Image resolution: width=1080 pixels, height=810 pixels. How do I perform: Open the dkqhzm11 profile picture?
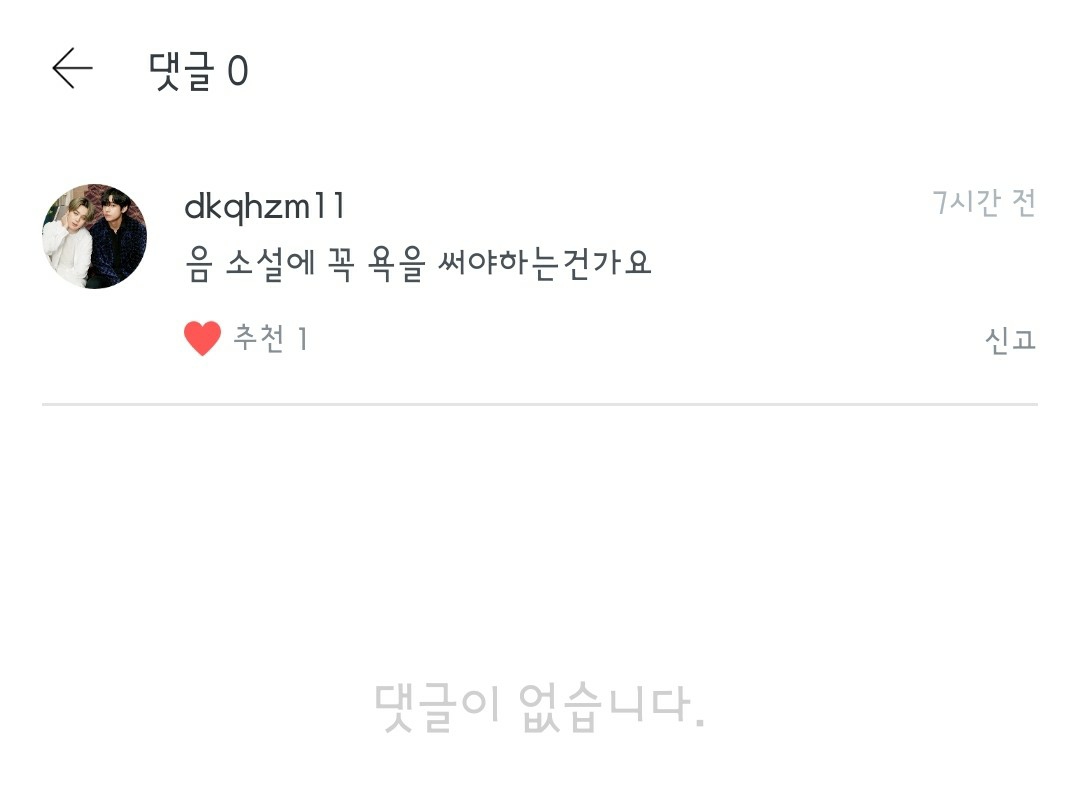[94, 236]
